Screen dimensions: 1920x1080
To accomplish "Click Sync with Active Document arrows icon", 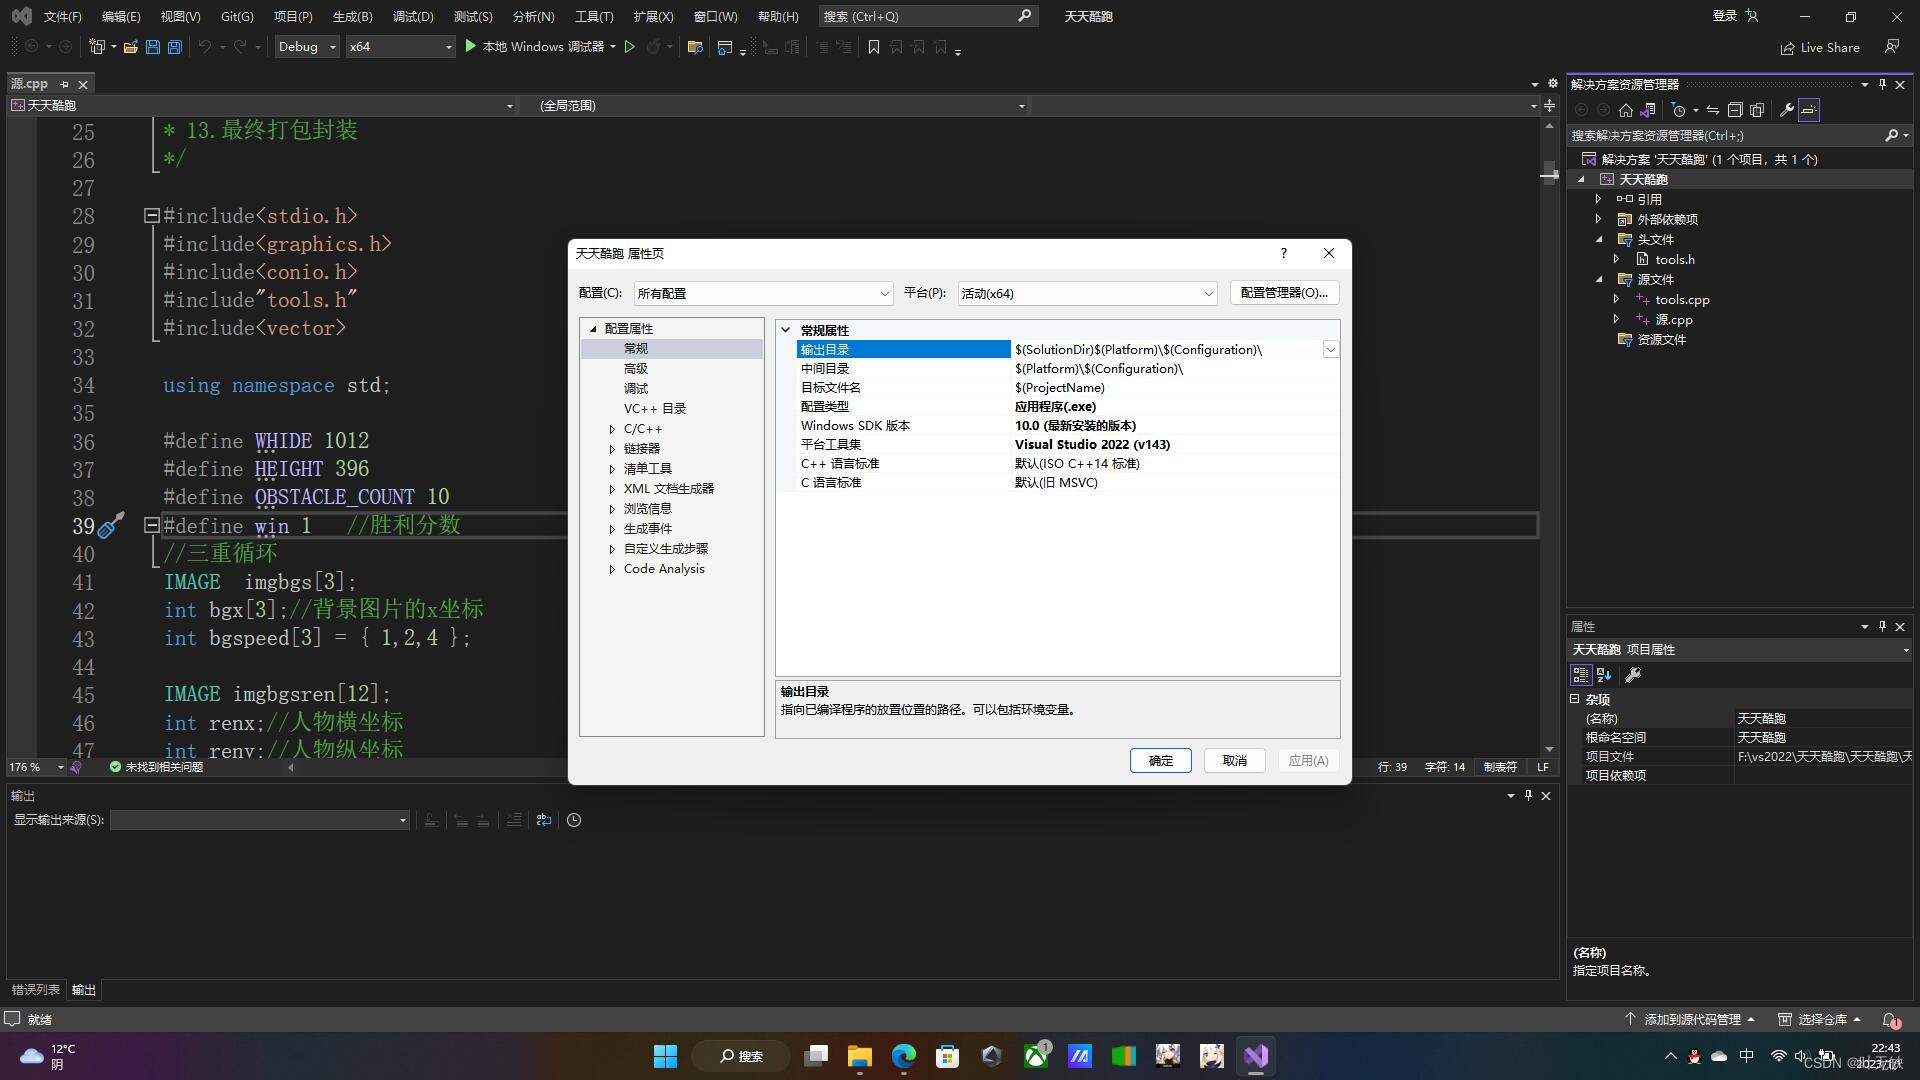I will tap(1712, 110).
